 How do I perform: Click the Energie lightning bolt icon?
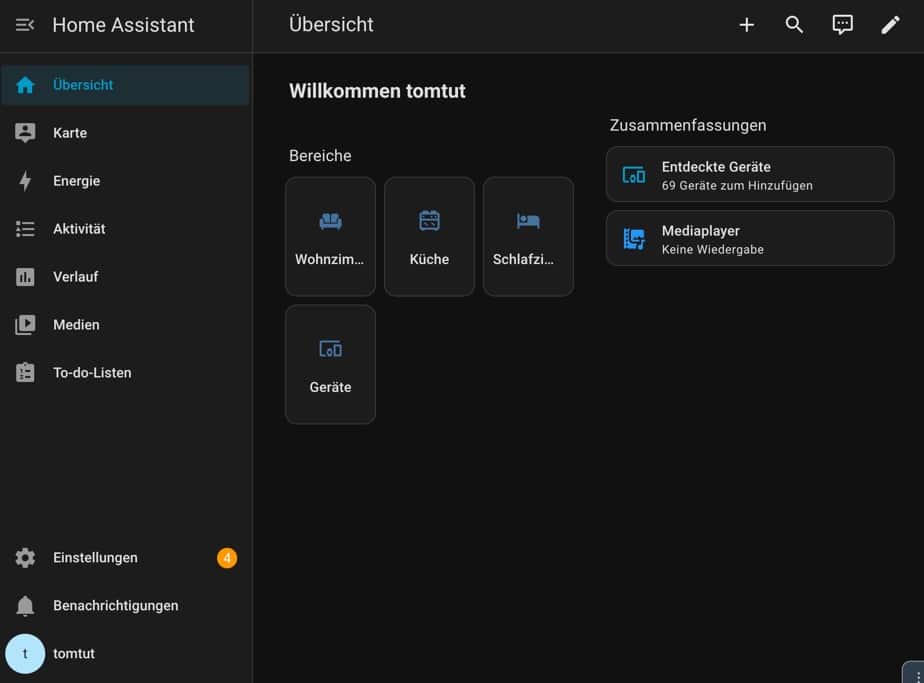[x=25, y=181]
